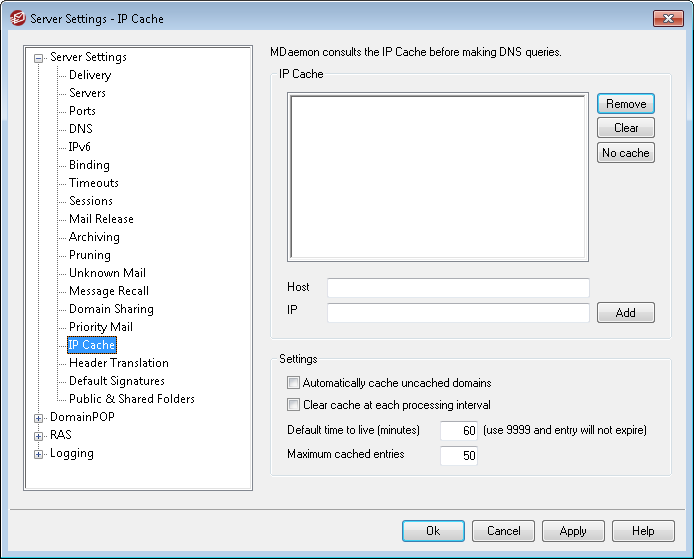This screenshot has height=559, width=694.
Task: Click the MDaemon icon in title bar
Action: point(17,18)
